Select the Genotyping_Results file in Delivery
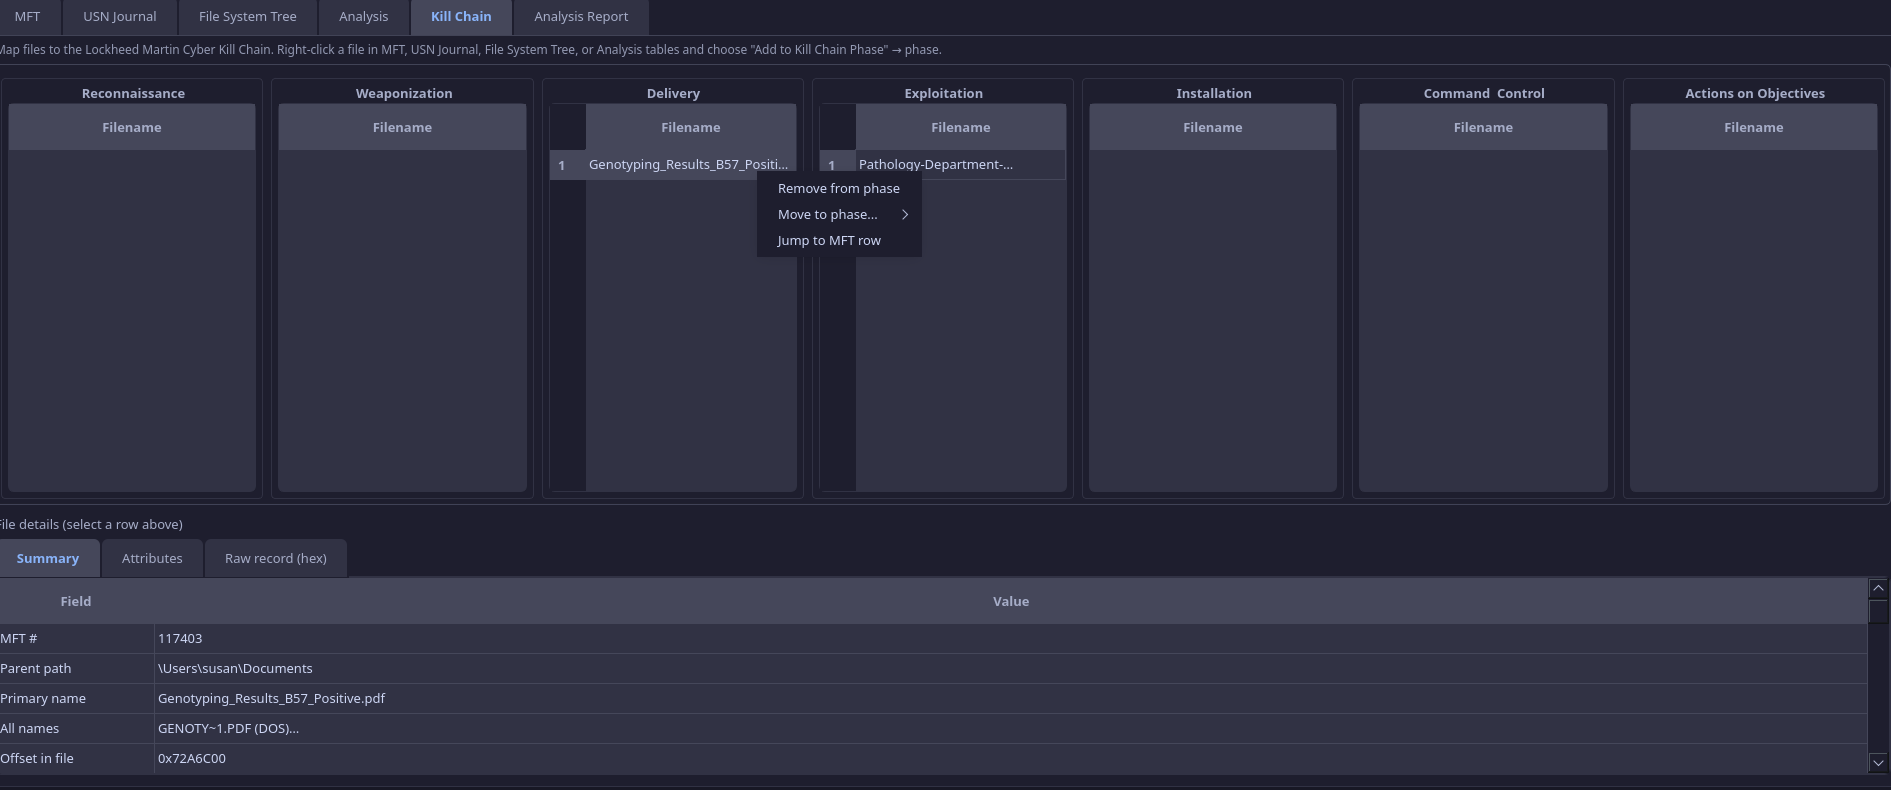The height and width of the screenshot is (790, 1891). click(x=688, y=165)
